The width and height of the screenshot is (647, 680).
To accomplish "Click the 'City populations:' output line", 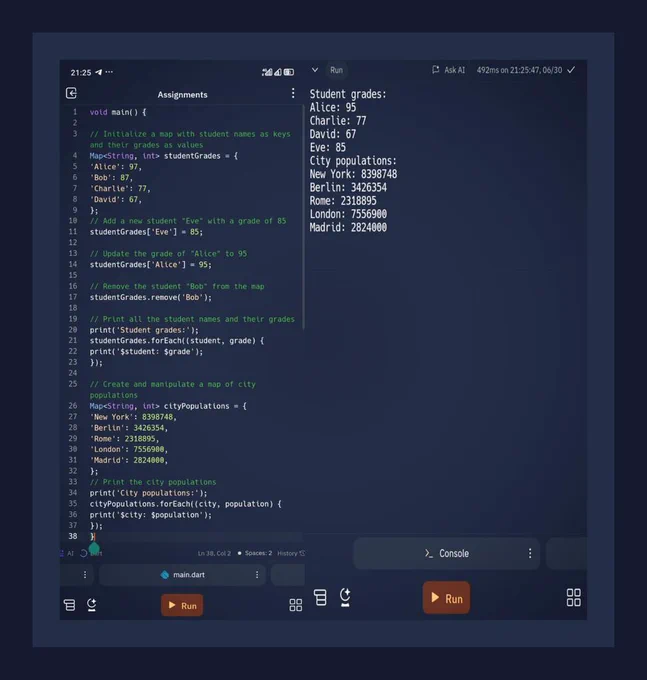I will click(x=353, y=160).
